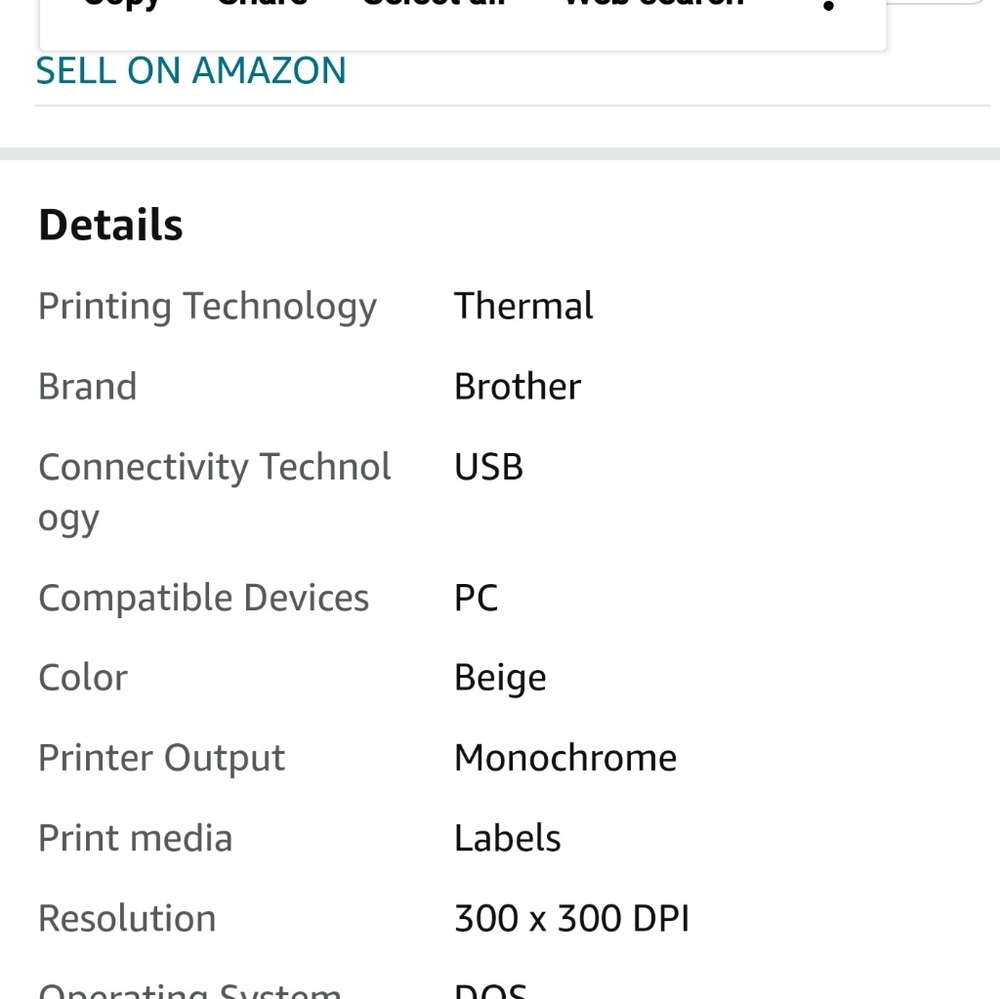Tap the Monochrome printer output value

(565, 758)
